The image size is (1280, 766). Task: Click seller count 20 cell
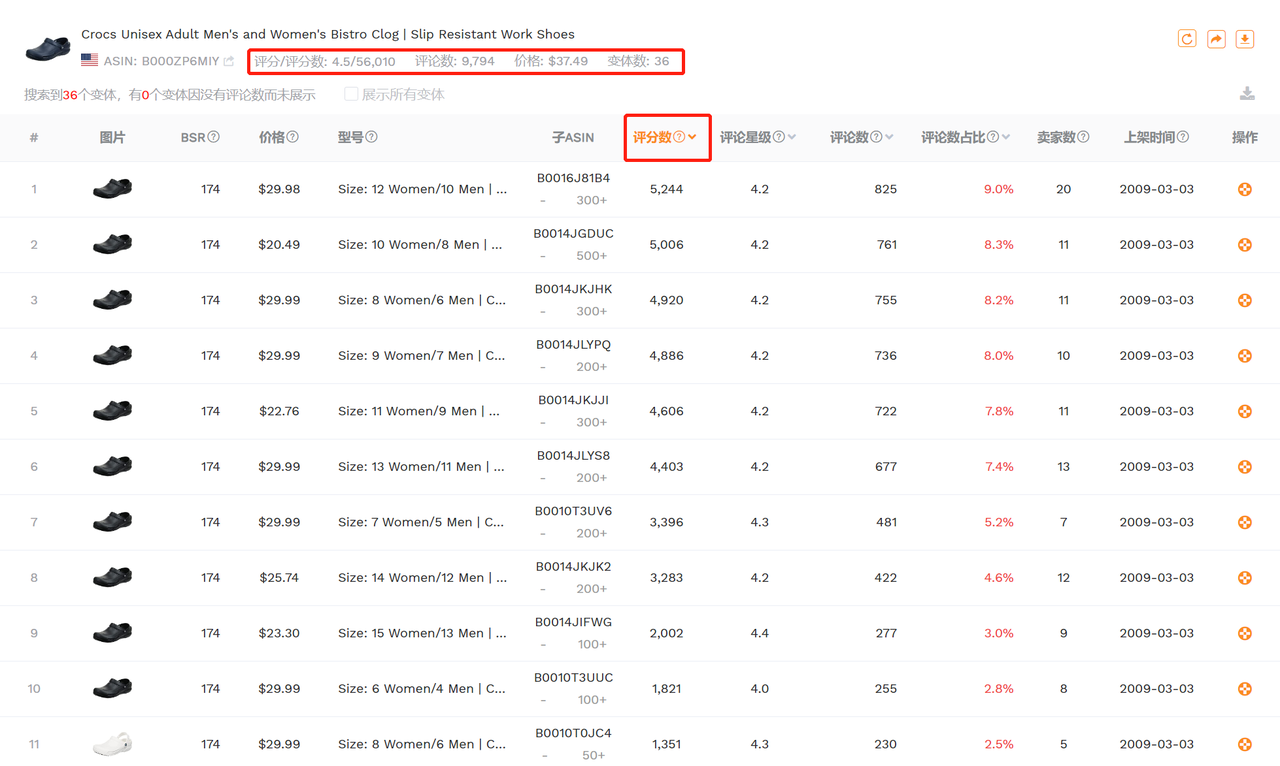pyautogui.click(x=1064, y=189)
